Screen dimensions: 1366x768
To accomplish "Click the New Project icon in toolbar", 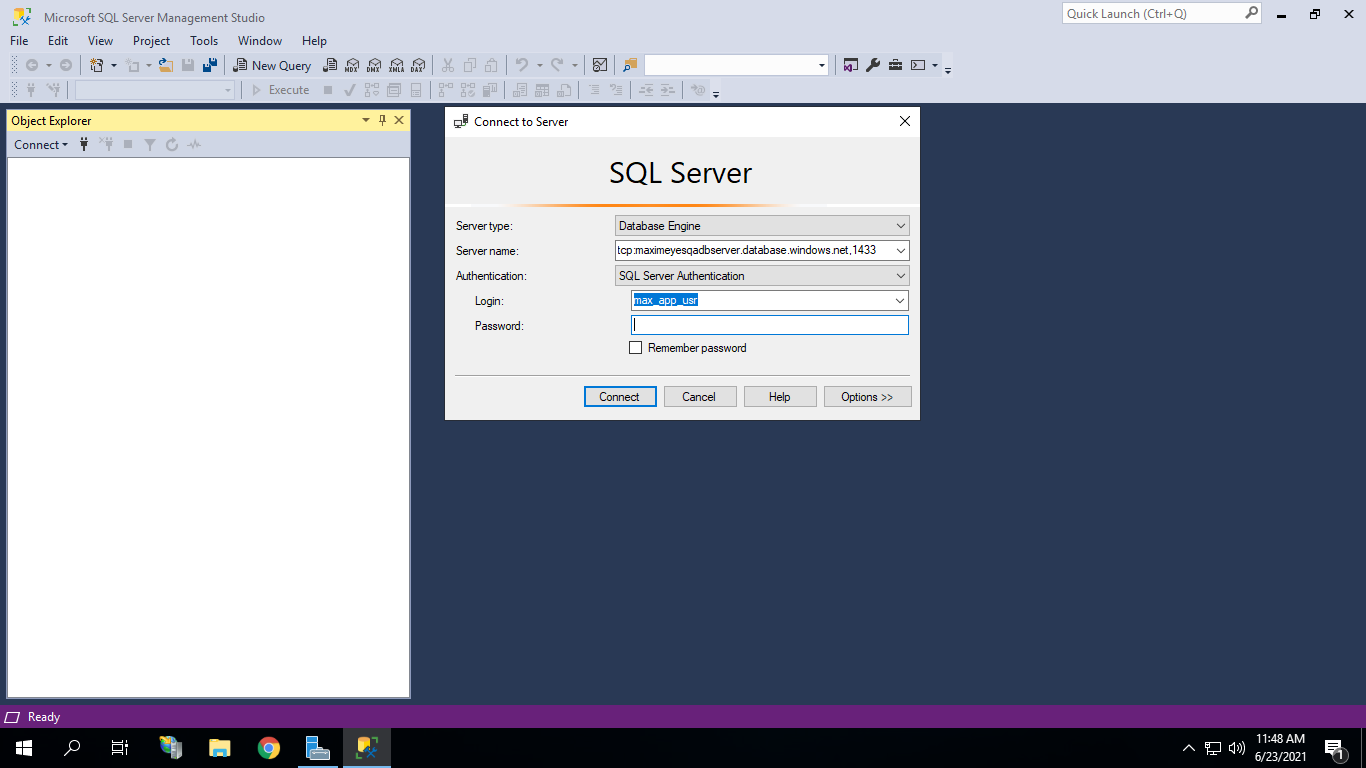I will coord(97,65).
